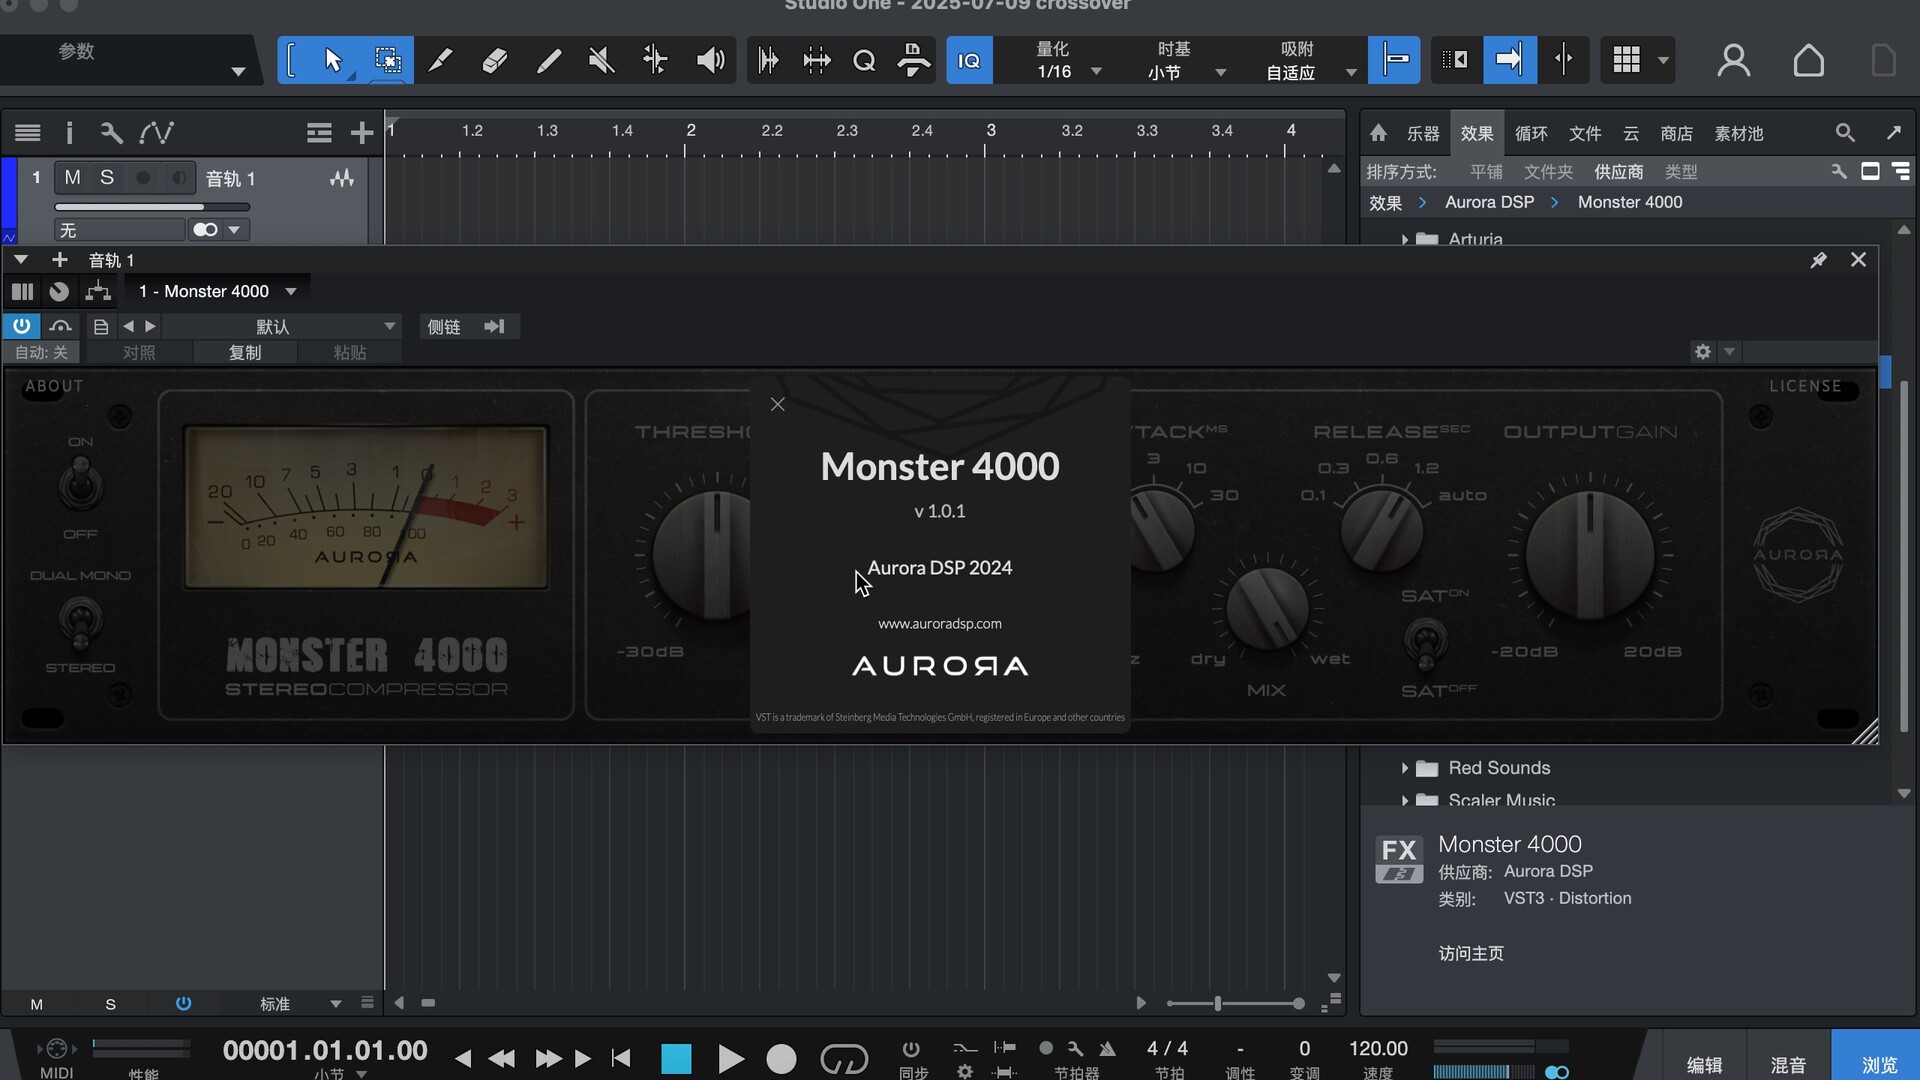Select the Arrow tool
Viewport: 1920px width, 1080px height.
[333, 61]
